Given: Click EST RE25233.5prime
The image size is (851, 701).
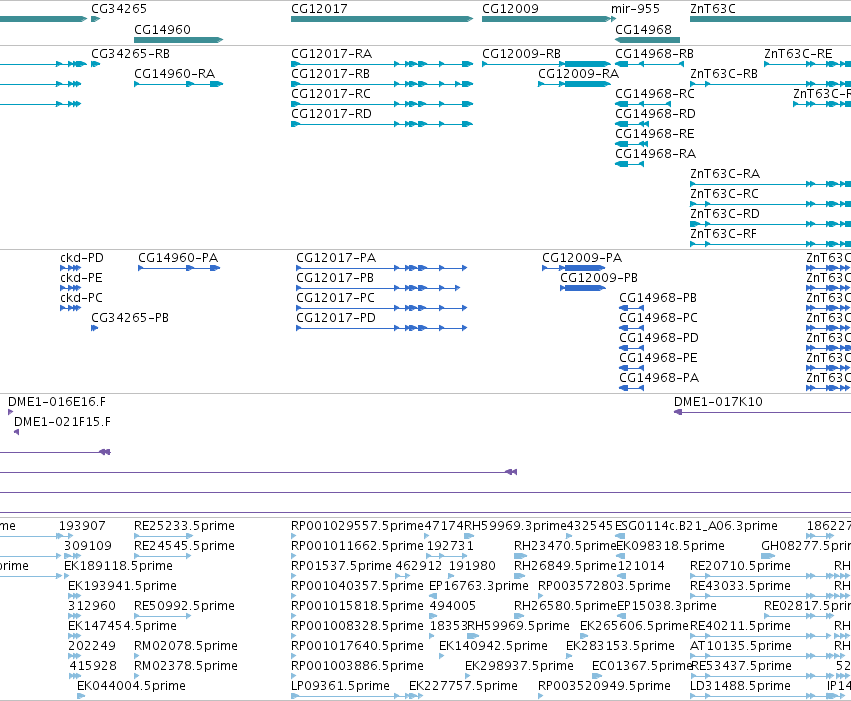Looking at the screenshot, I should point(184,526).
